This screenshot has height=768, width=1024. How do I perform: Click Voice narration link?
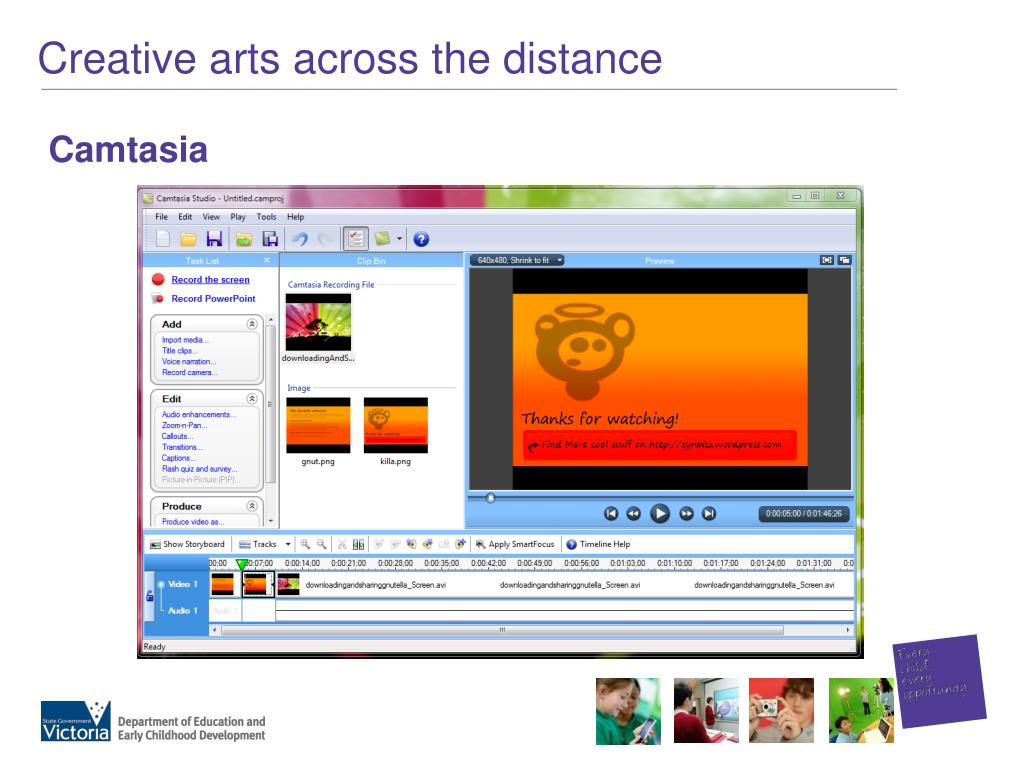click(x=189, y=361)
